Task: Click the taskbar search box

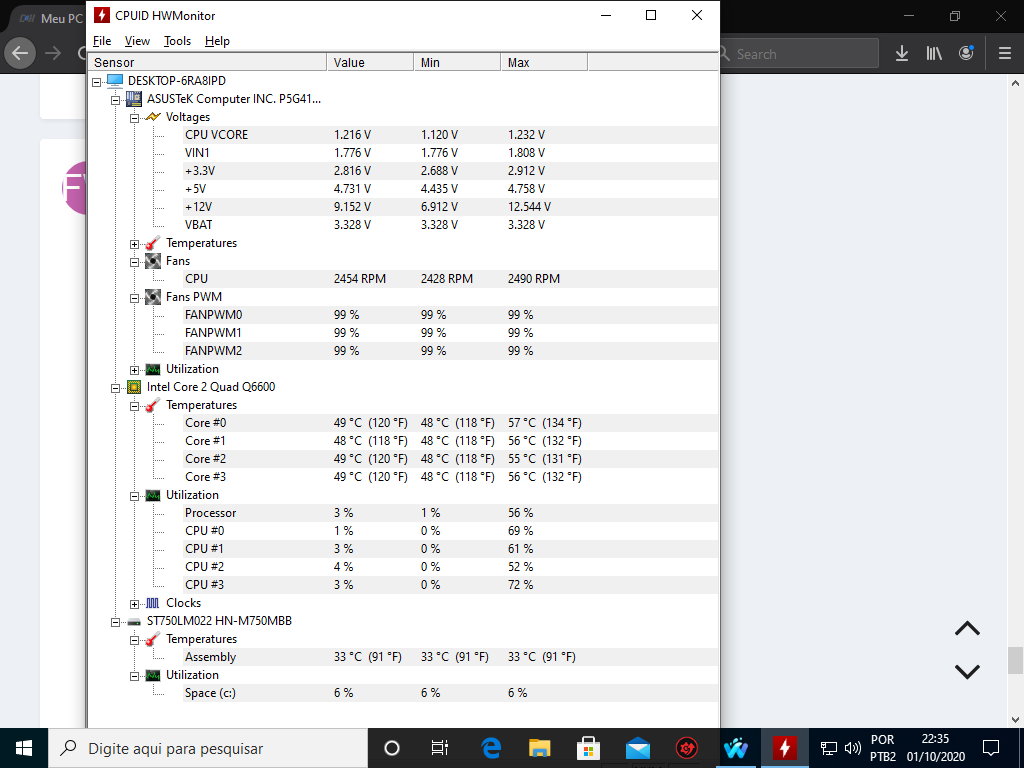Action: (208, 748)
